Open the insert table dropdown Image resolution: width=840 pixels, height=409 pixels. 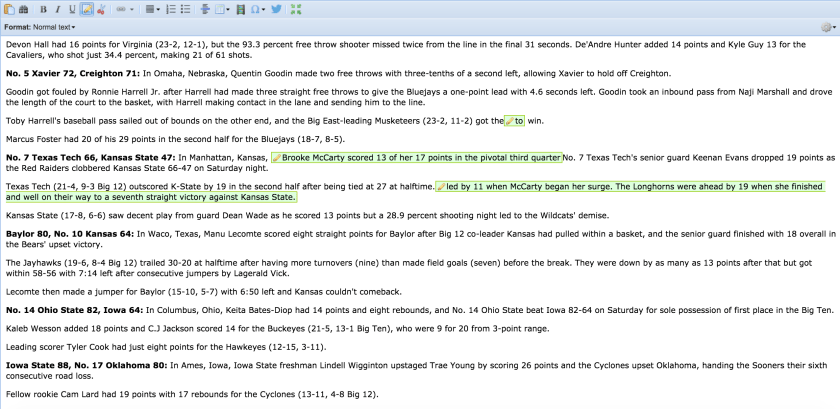click(222, 9)
